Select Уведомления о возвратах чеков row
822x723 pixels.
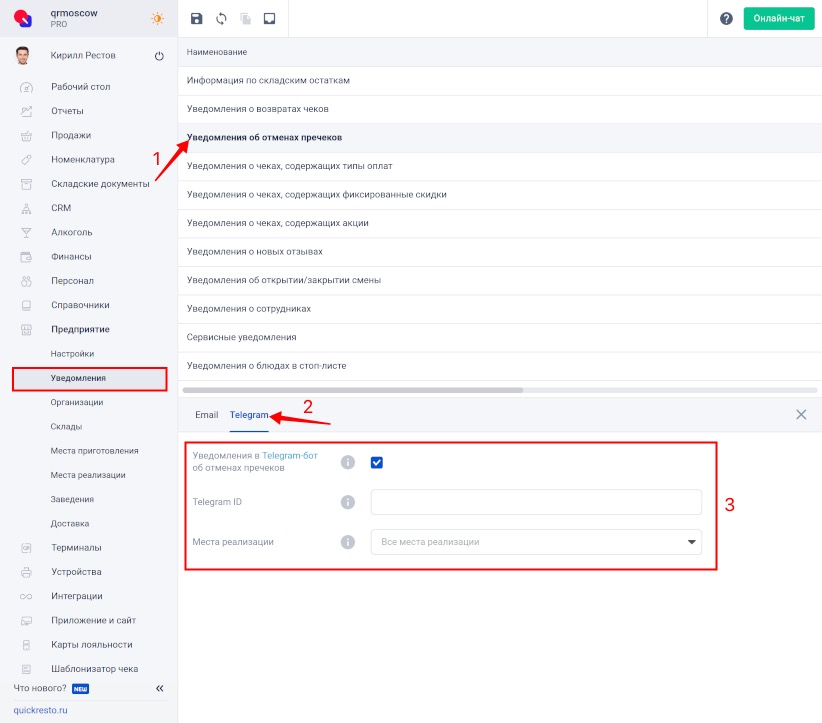point(500,109)
